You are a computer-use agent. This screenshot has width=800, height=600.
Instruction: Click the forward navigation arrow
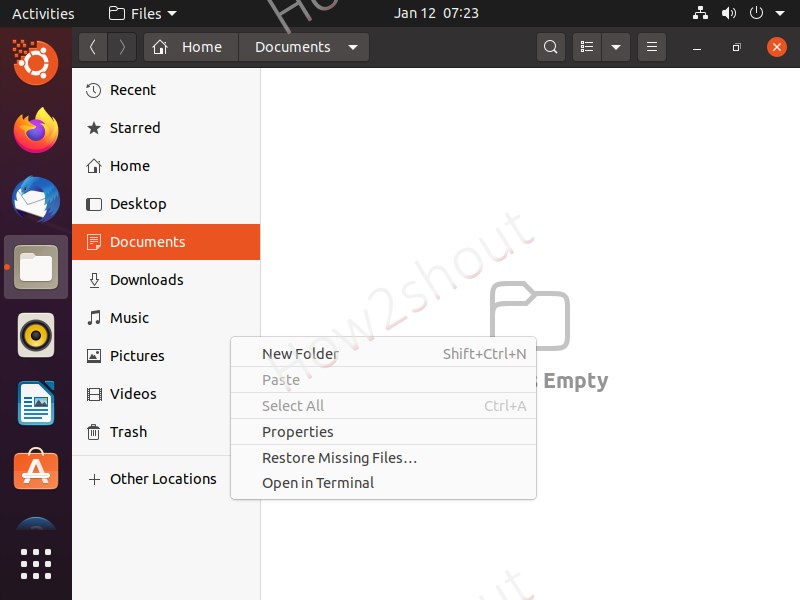click(120, 47)
